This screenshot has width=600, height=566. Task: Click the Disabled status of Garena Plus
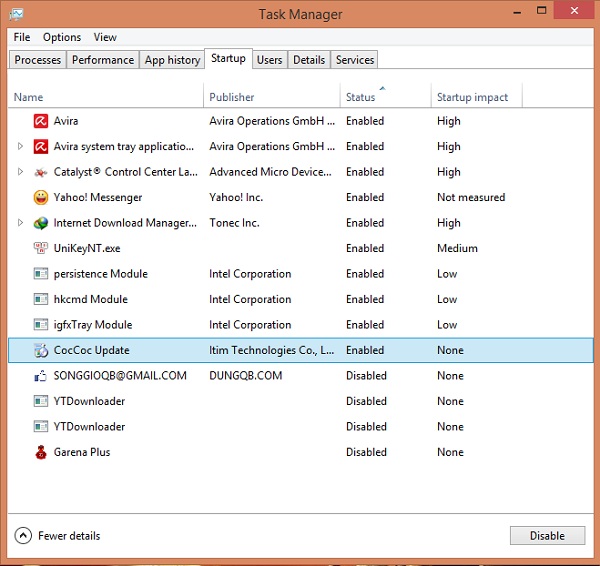(x=366, y=452)
